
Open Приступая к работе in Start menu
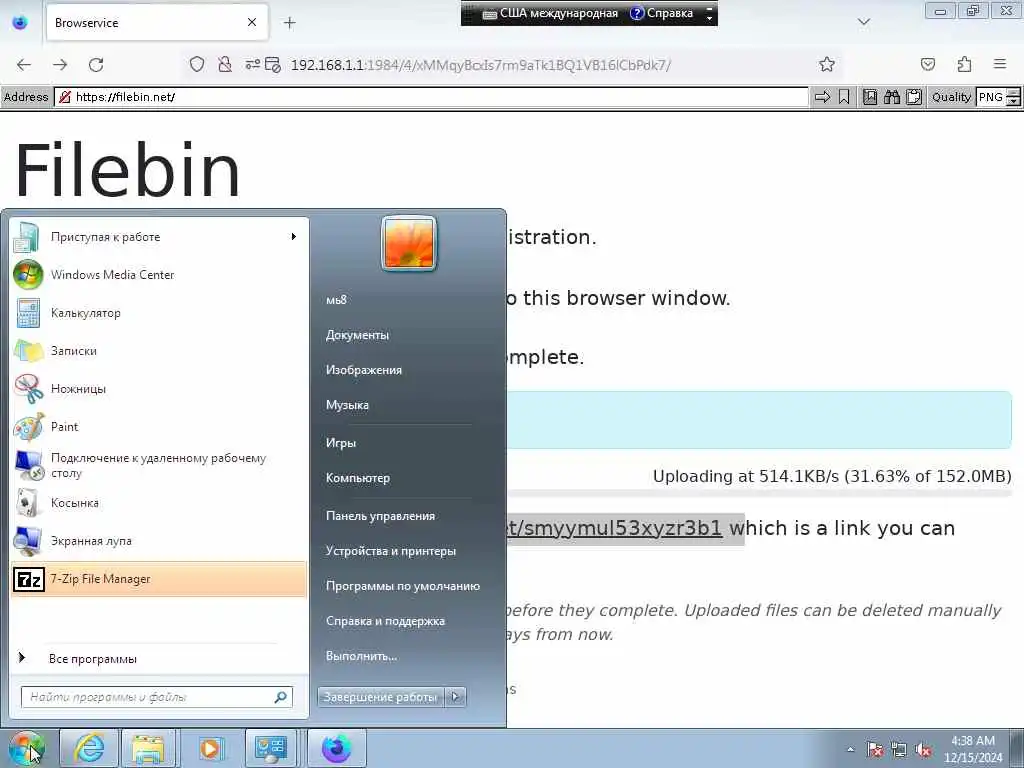159,237
